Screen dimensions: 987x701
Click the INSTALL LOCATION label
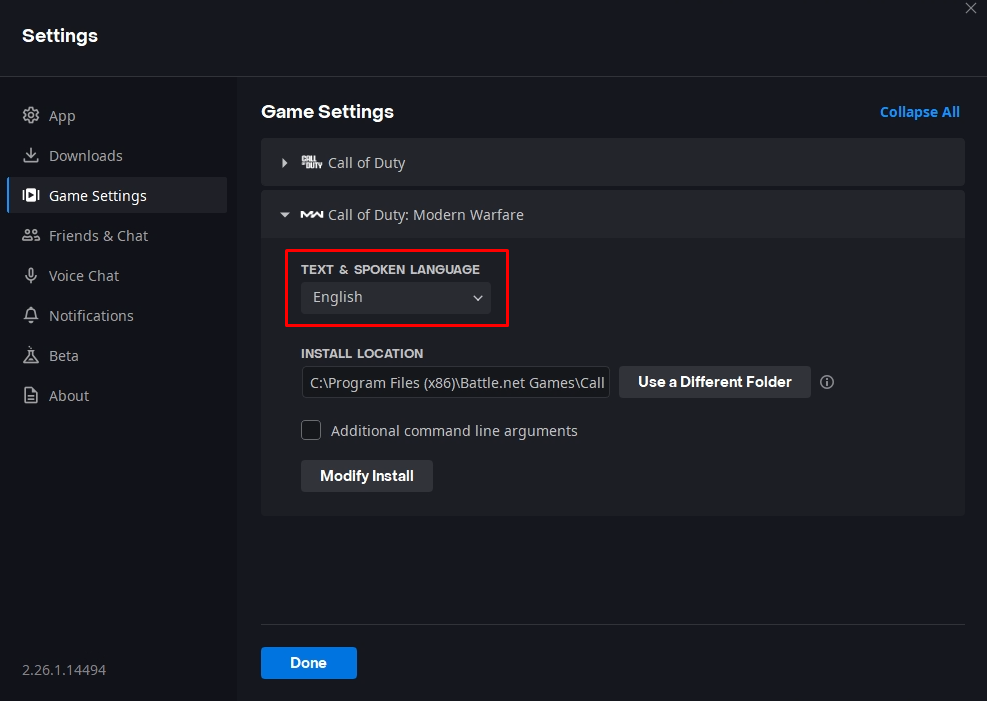point(362,353)
